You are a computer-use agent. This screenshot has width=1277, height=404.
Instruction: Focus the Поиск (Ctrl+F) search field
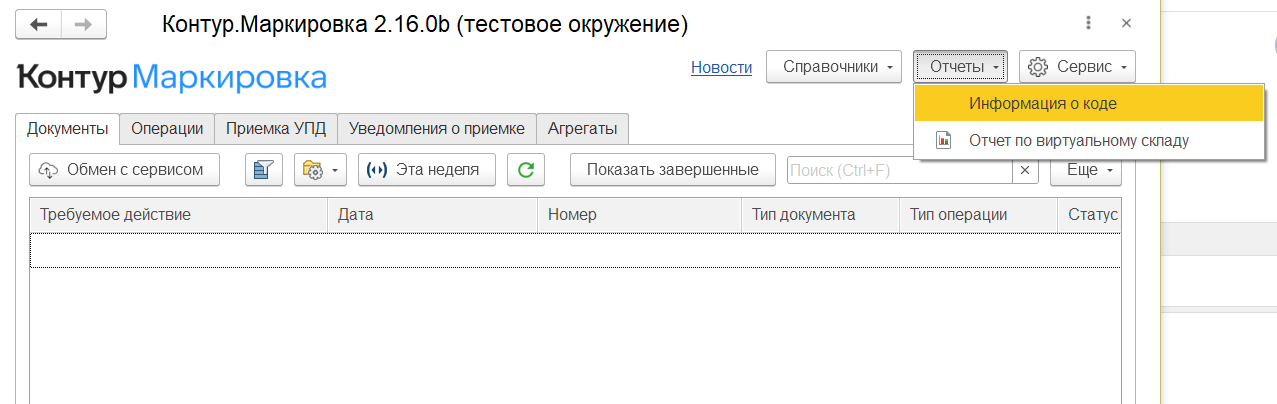coord(900,171)
